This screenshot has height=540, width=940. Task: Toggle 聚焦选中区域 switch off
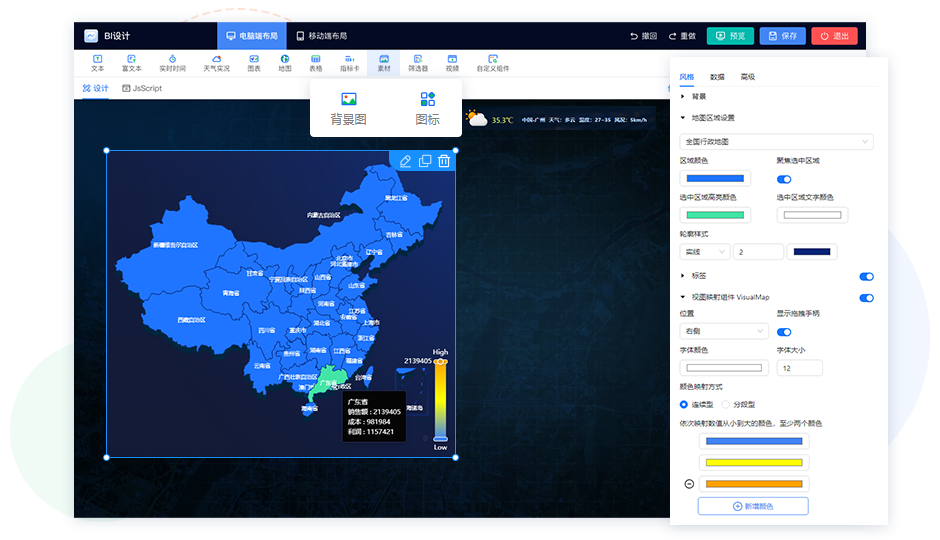tap(784, 180)
